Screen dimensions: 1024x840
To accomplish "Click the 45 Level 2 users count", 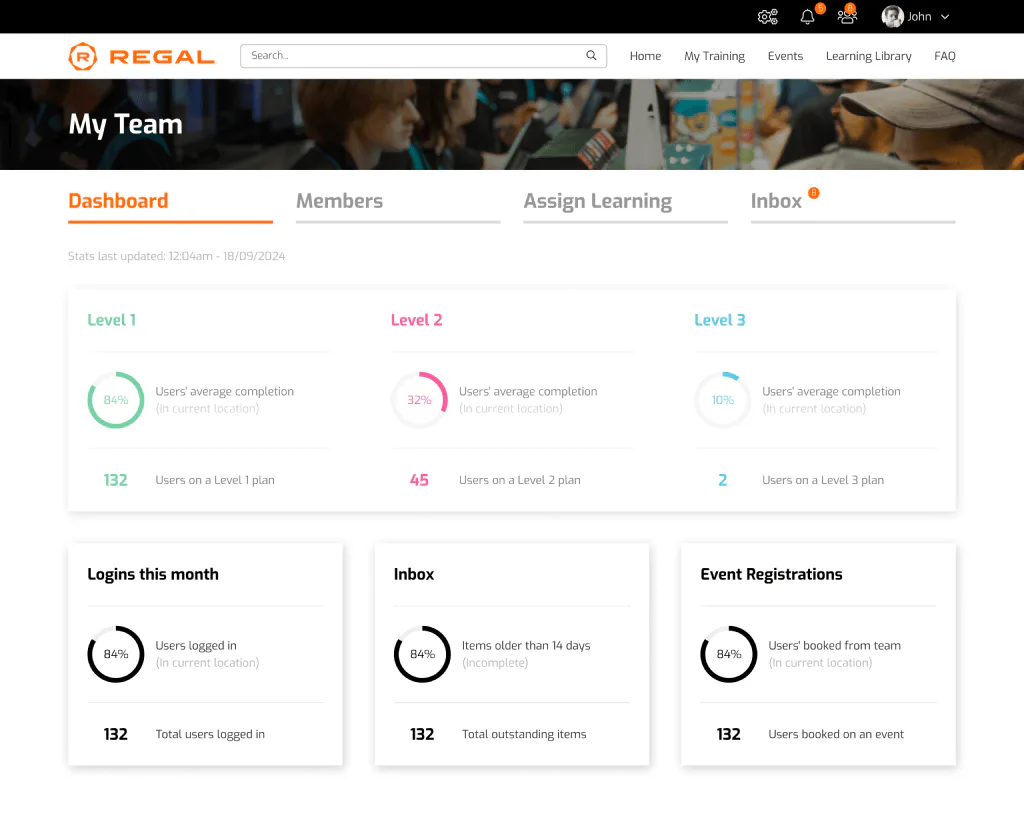I will [419, 480].
